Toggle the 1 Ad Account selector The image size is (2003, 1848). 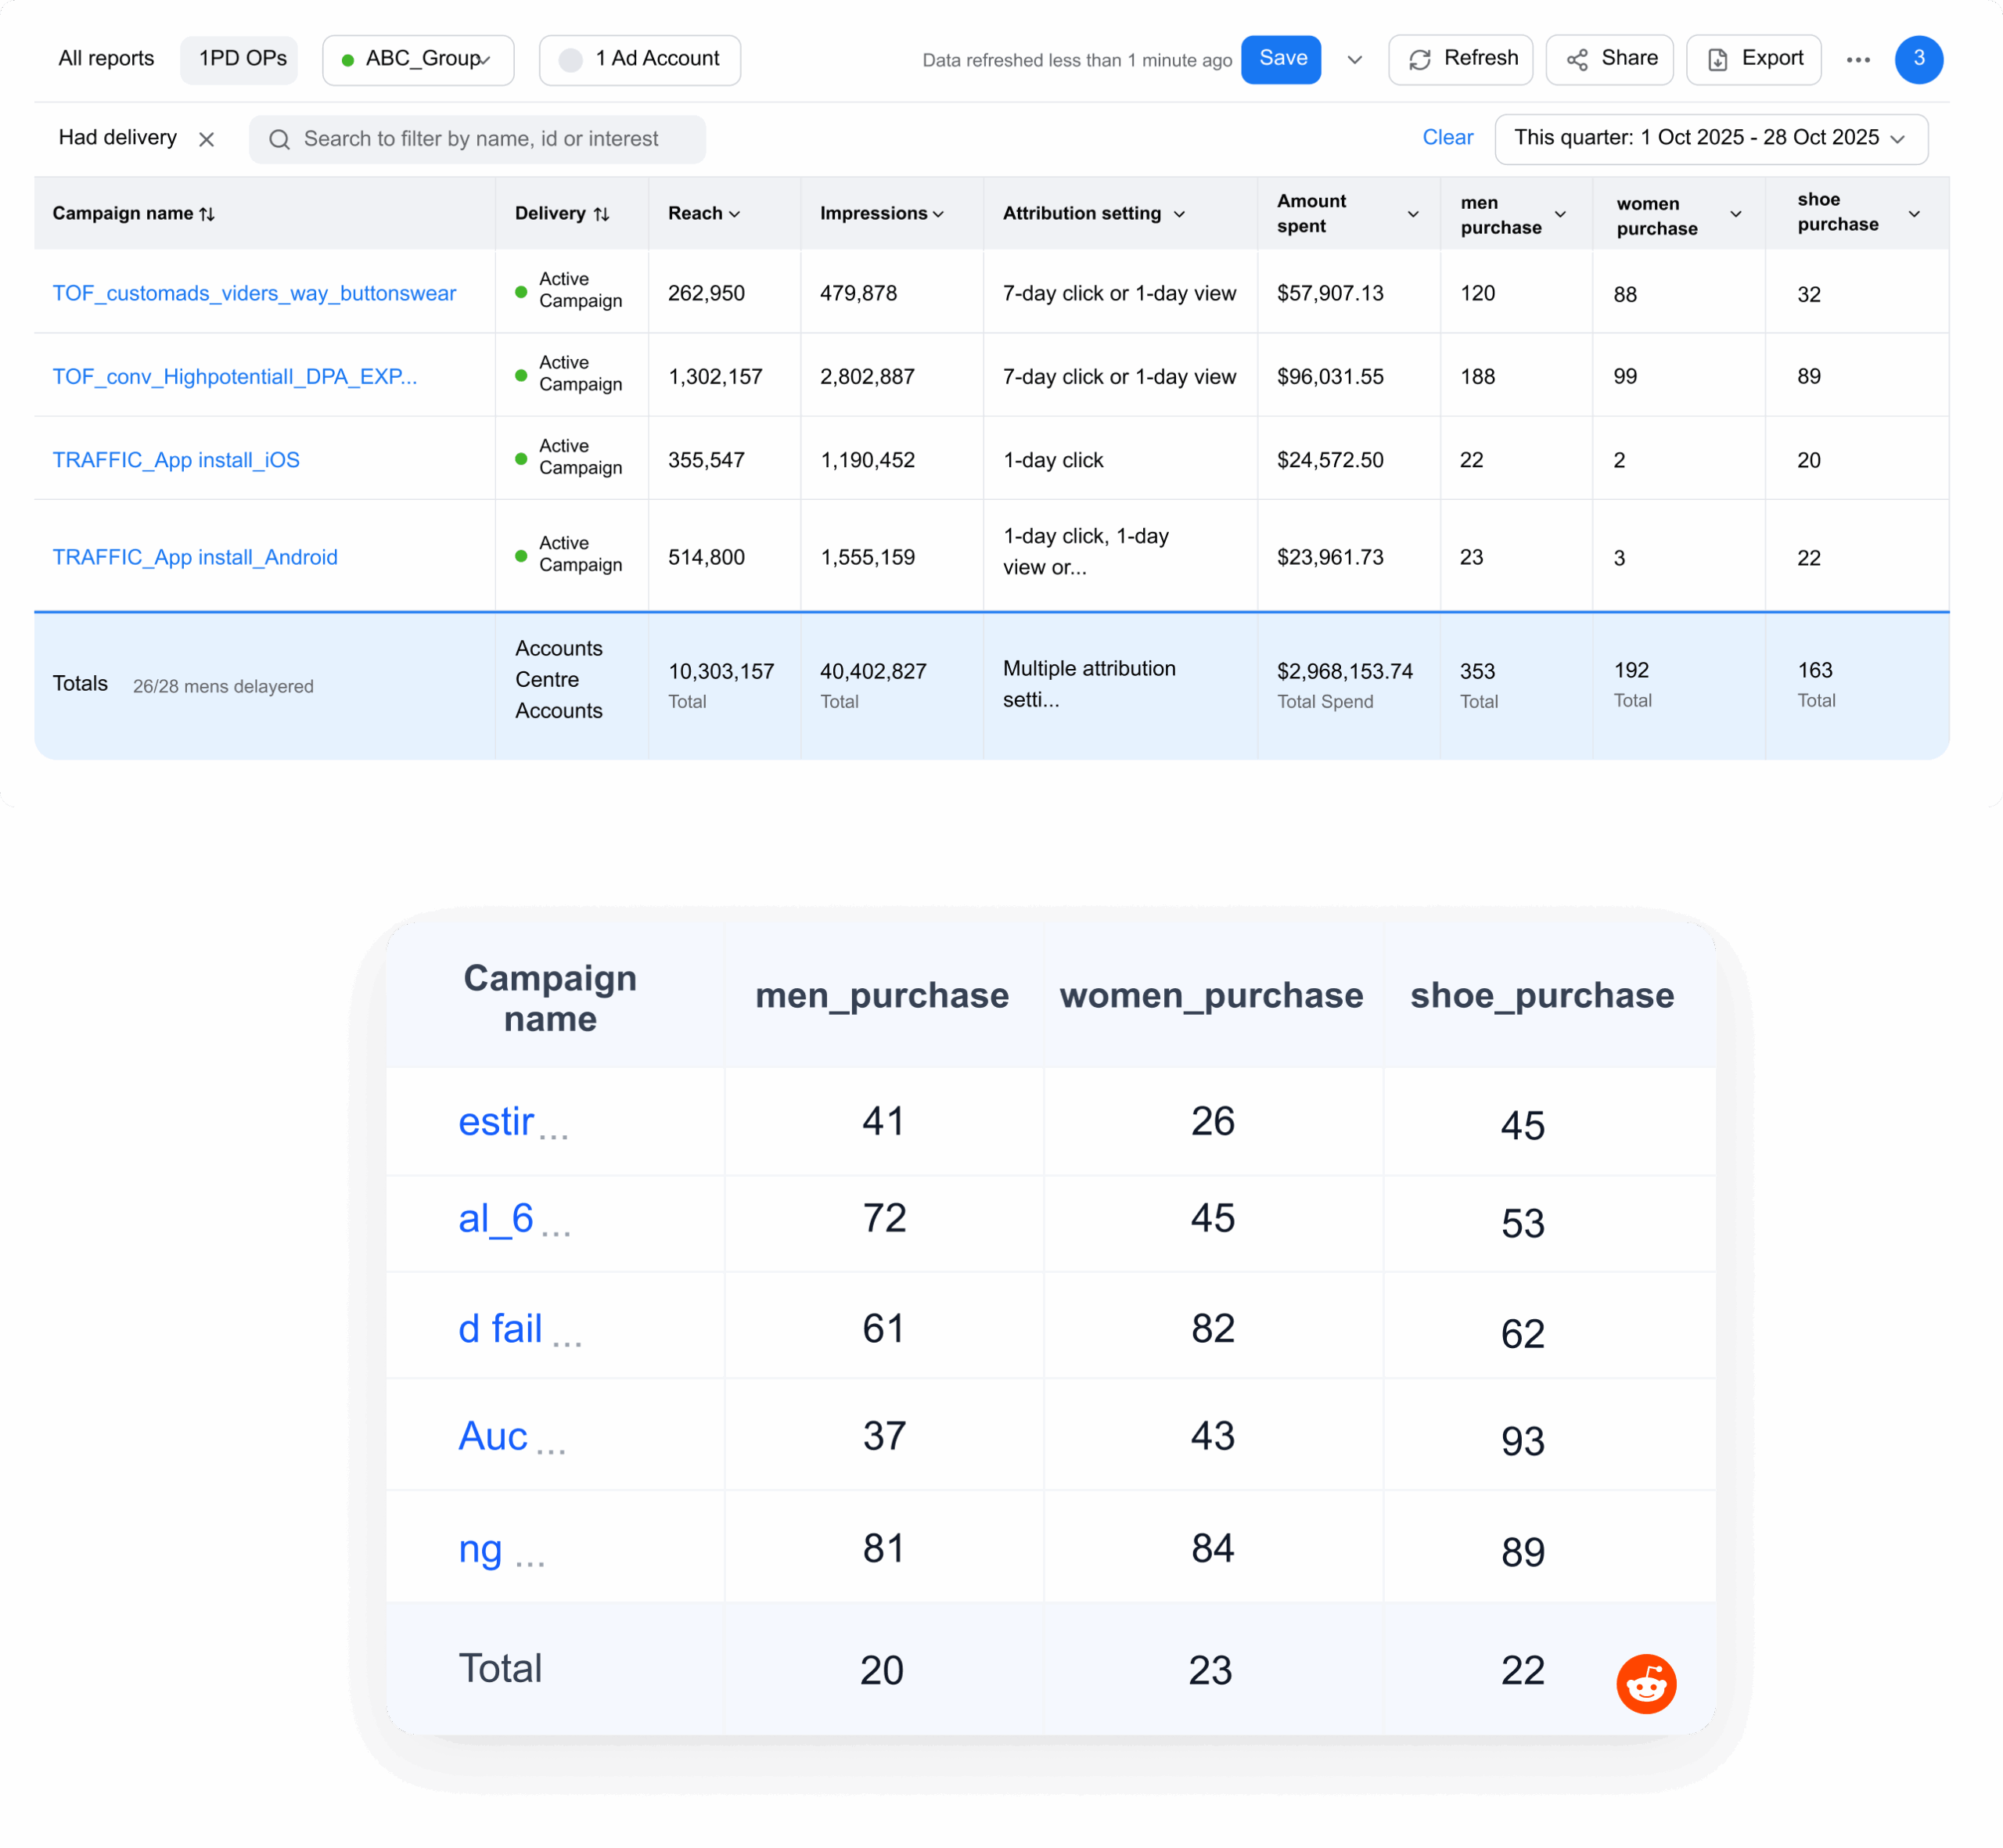click(x=640, y=60)
